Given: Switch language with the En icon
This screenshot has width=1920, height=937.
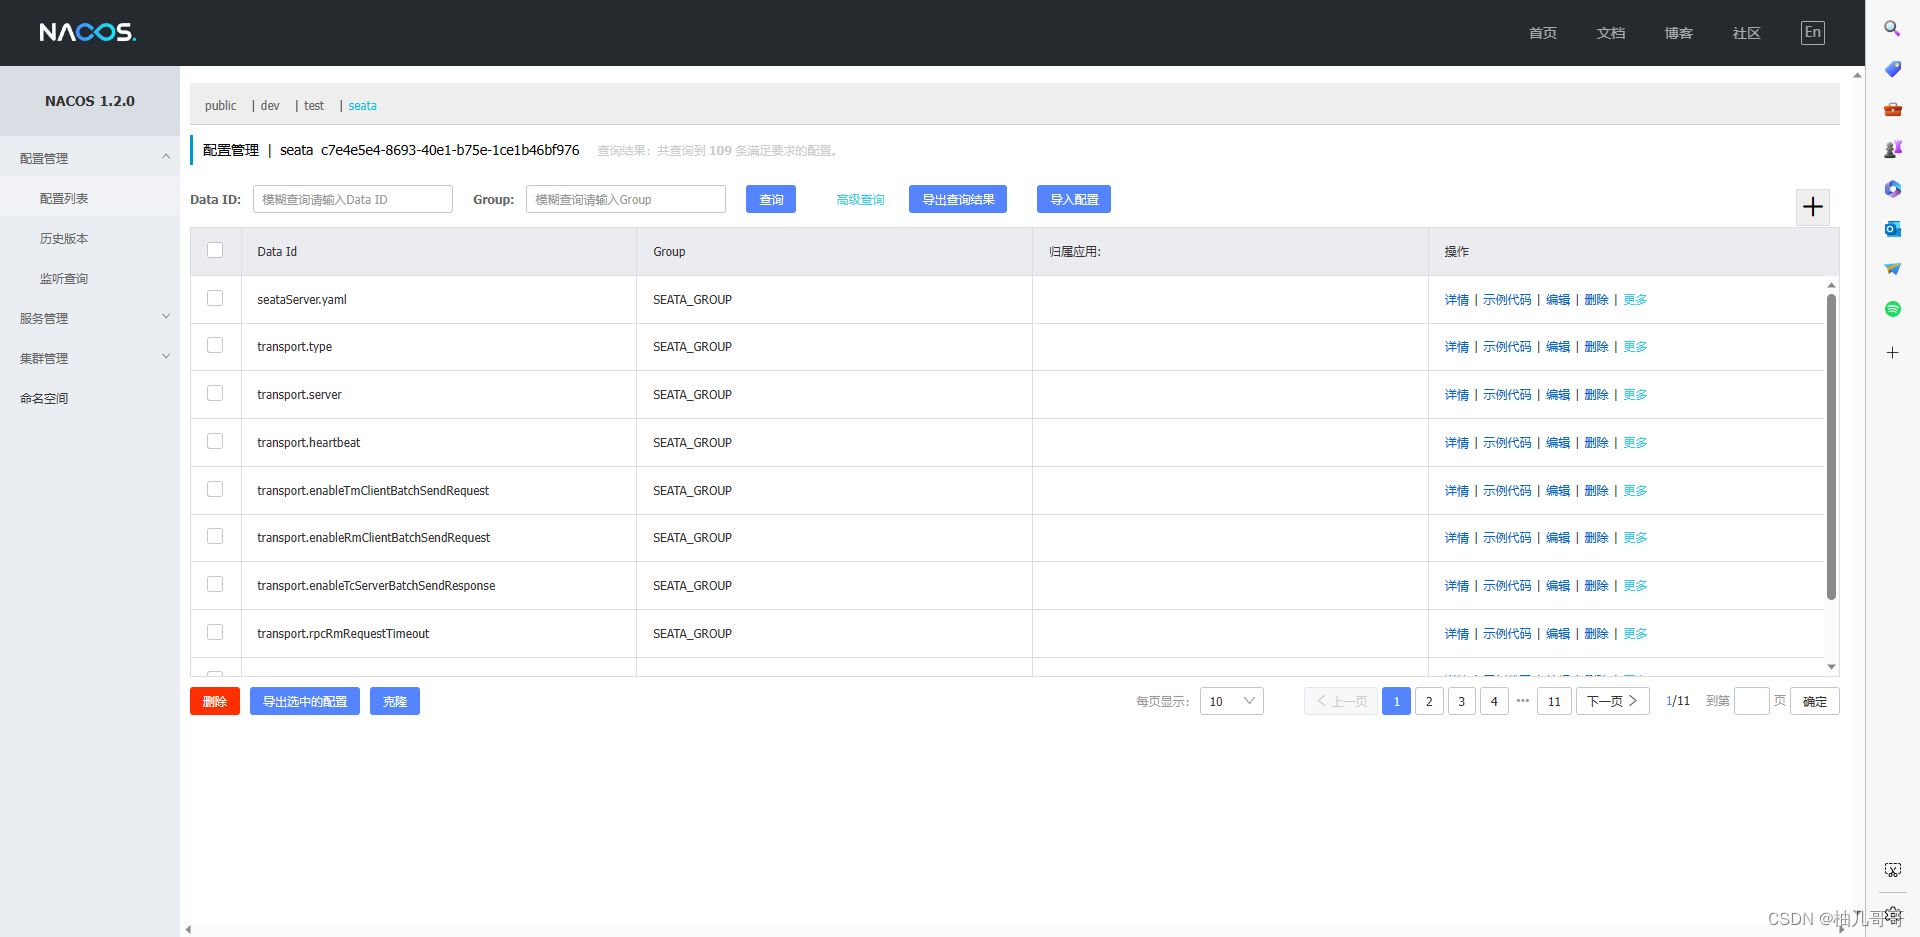Looking at the screenshot, I should (1812, 32).
